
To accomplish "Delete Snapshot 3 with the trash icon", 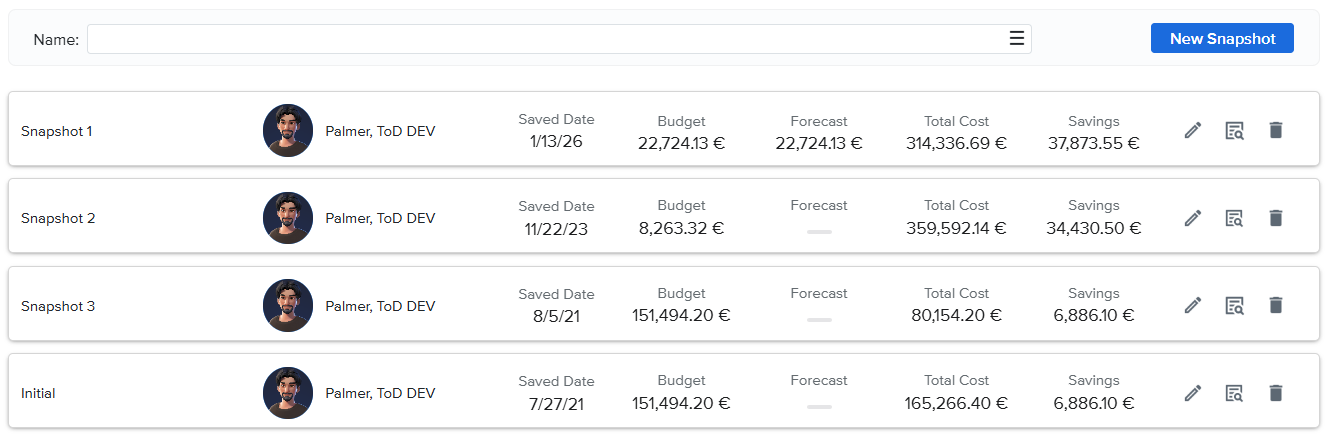I will tap(1275, 305).
